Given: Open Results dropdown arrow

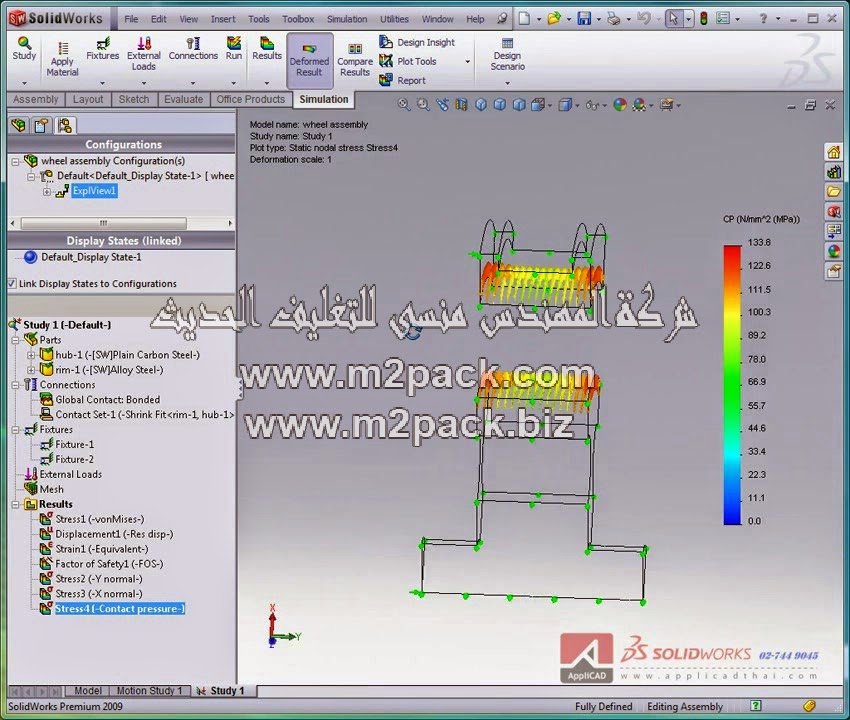Looking at the screenshot, I should point(267,83).
